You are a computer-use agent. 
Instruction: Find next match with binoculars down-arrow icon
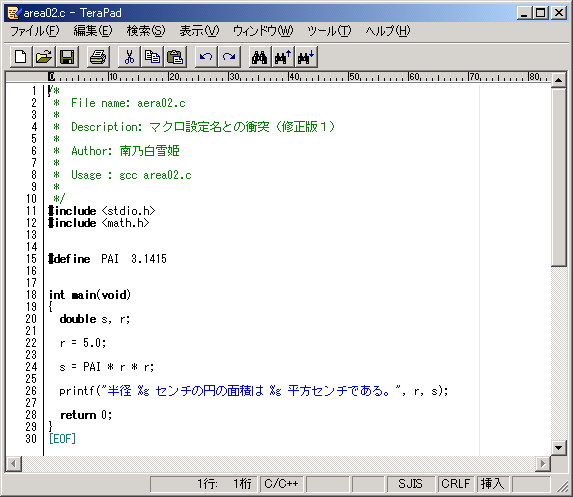306,57
